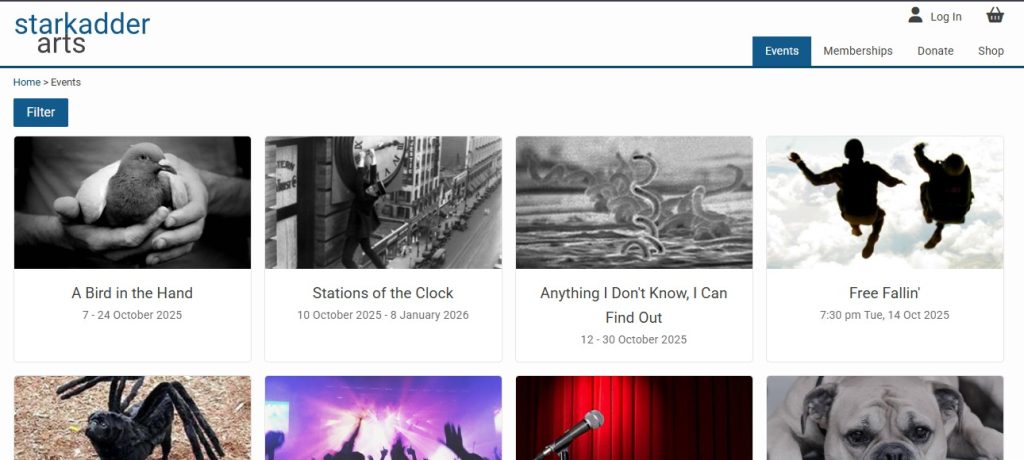Viewport: 1024px width, 460px height.
Task: Click the pigeon in hands thumbnail
Action: (x=133, y=203)
